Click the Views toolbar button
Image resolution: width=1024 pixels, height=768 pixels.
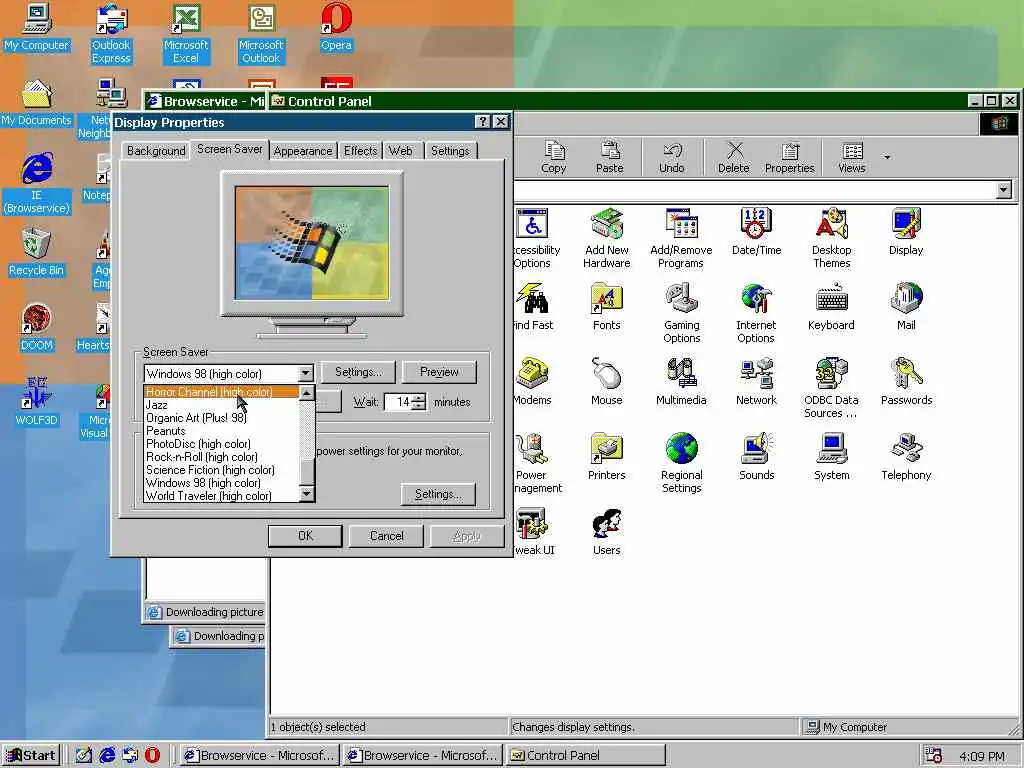click(x=852, y=157)
